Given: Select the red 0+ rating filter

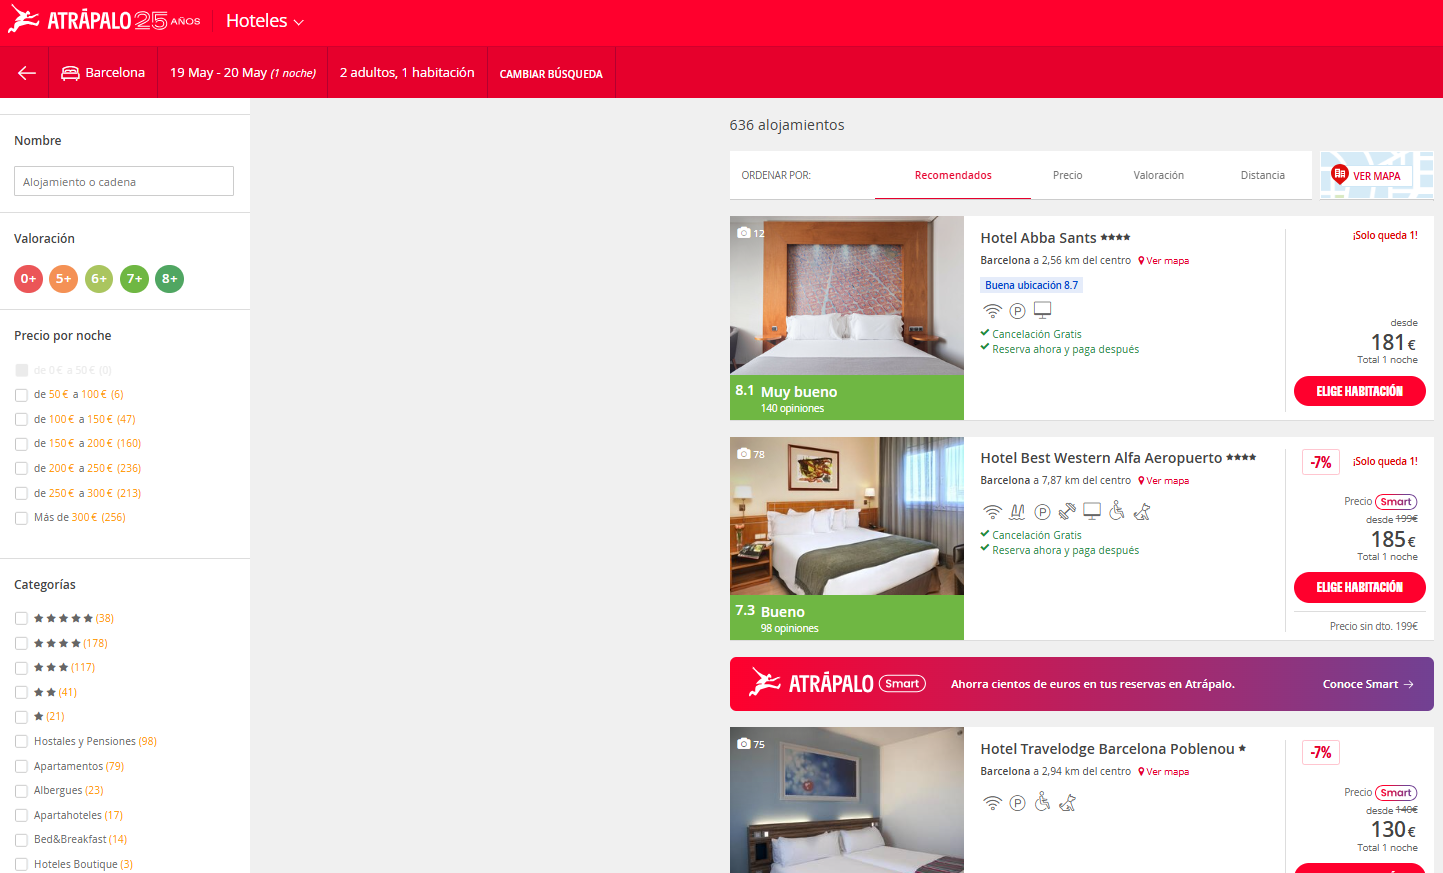Looking at the screenshot, I should click(28, 279).
